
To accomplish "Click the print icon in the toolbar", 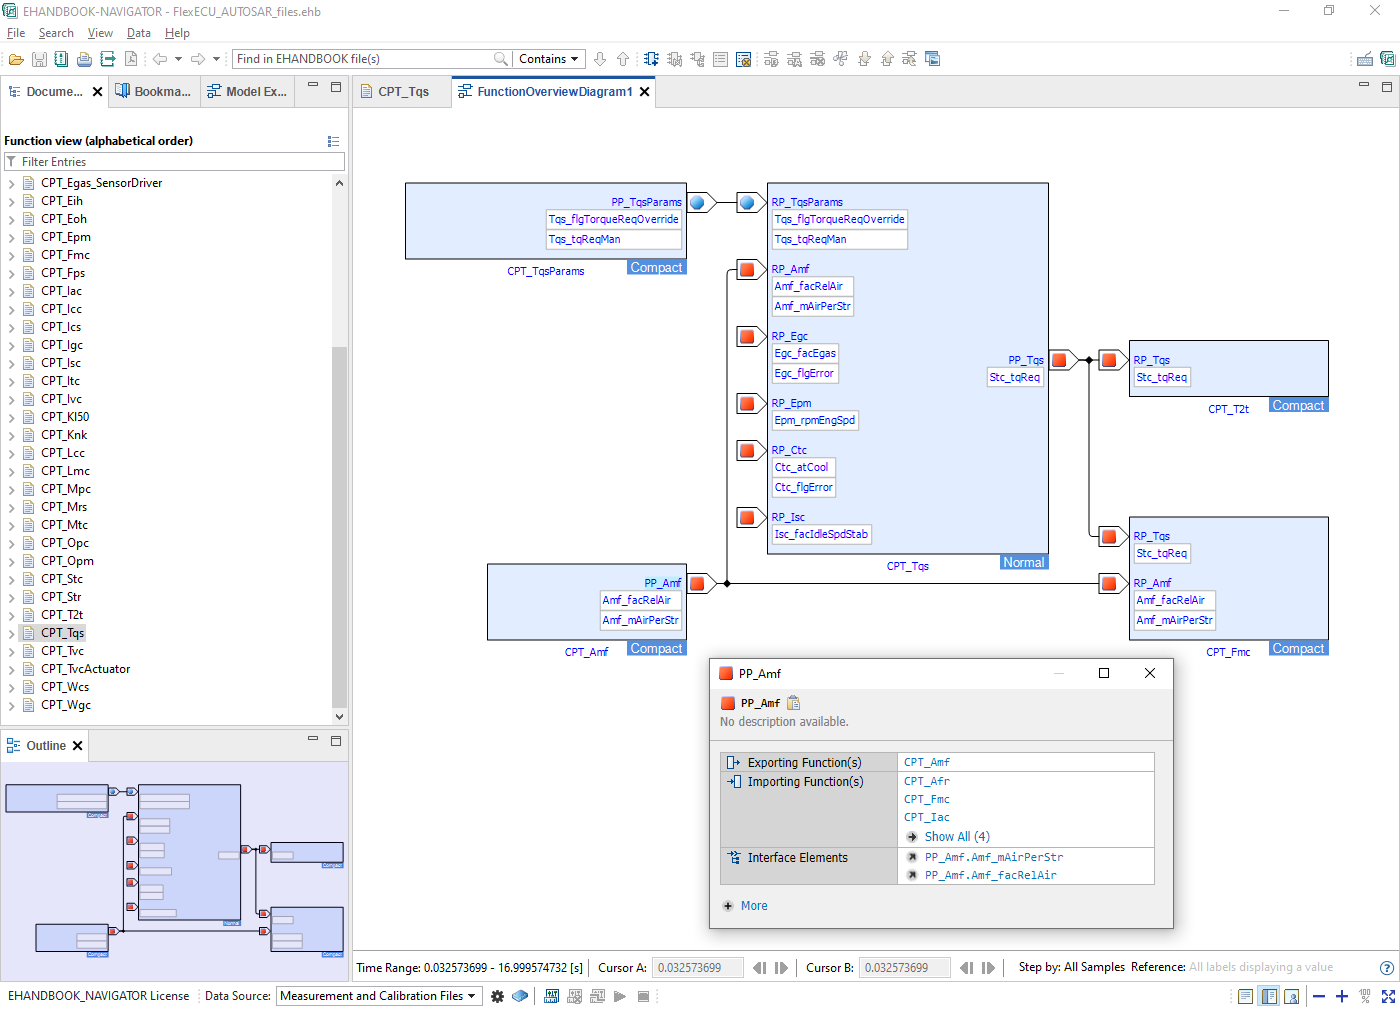I will 84,59.
